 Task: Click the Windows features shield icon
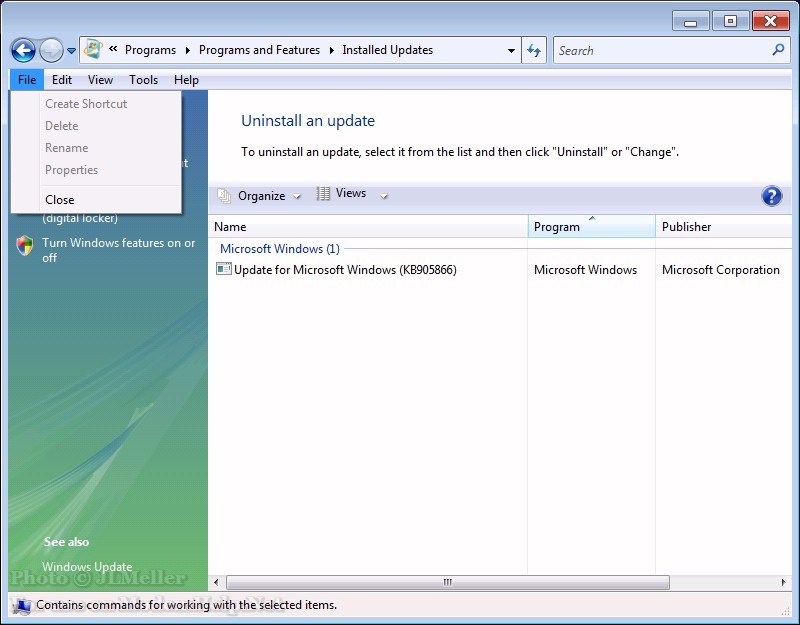[x=25, y=246]
